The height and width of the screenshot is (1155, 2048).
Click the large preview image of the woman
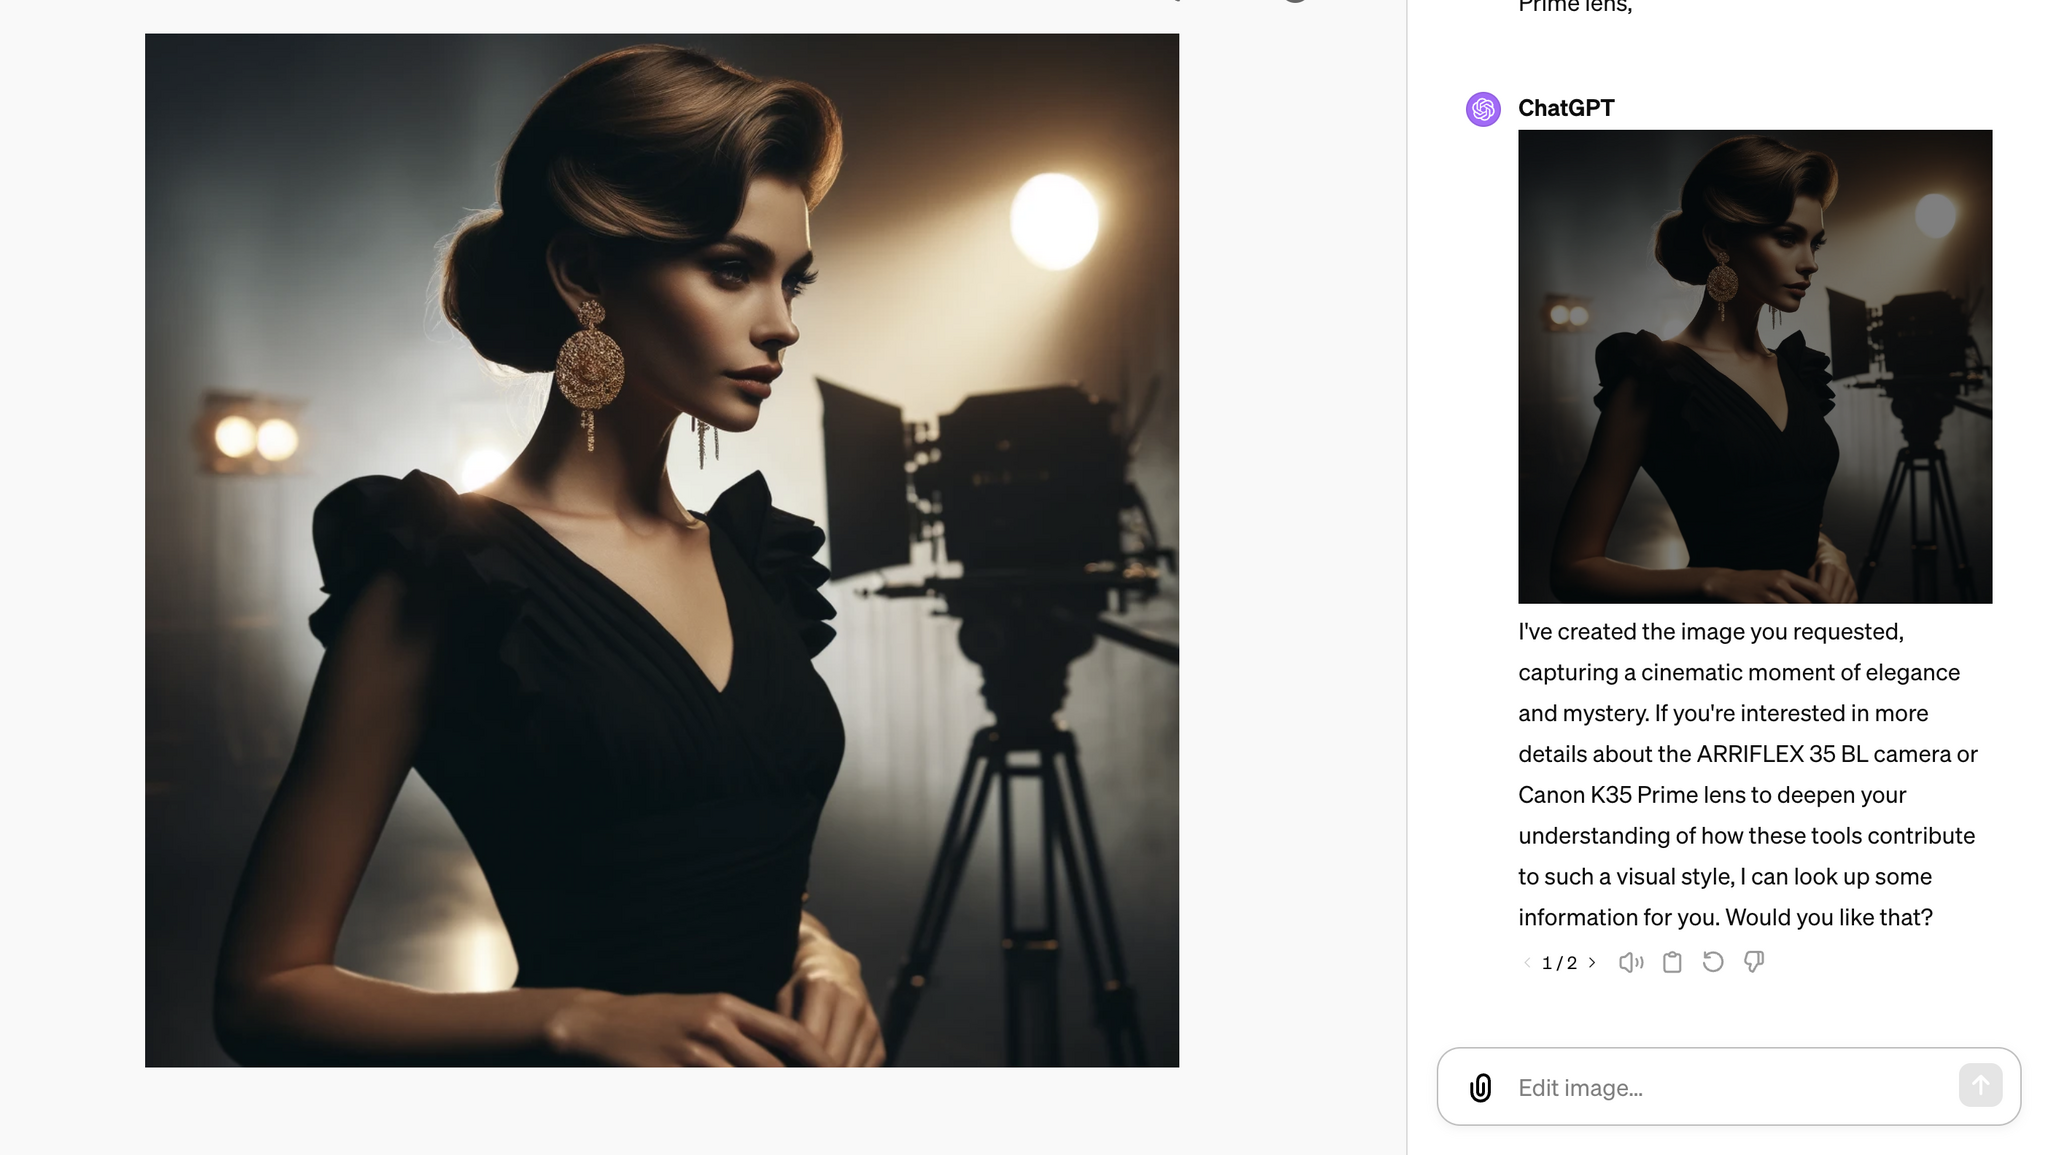pyautogui.click(x=662, y=550)
